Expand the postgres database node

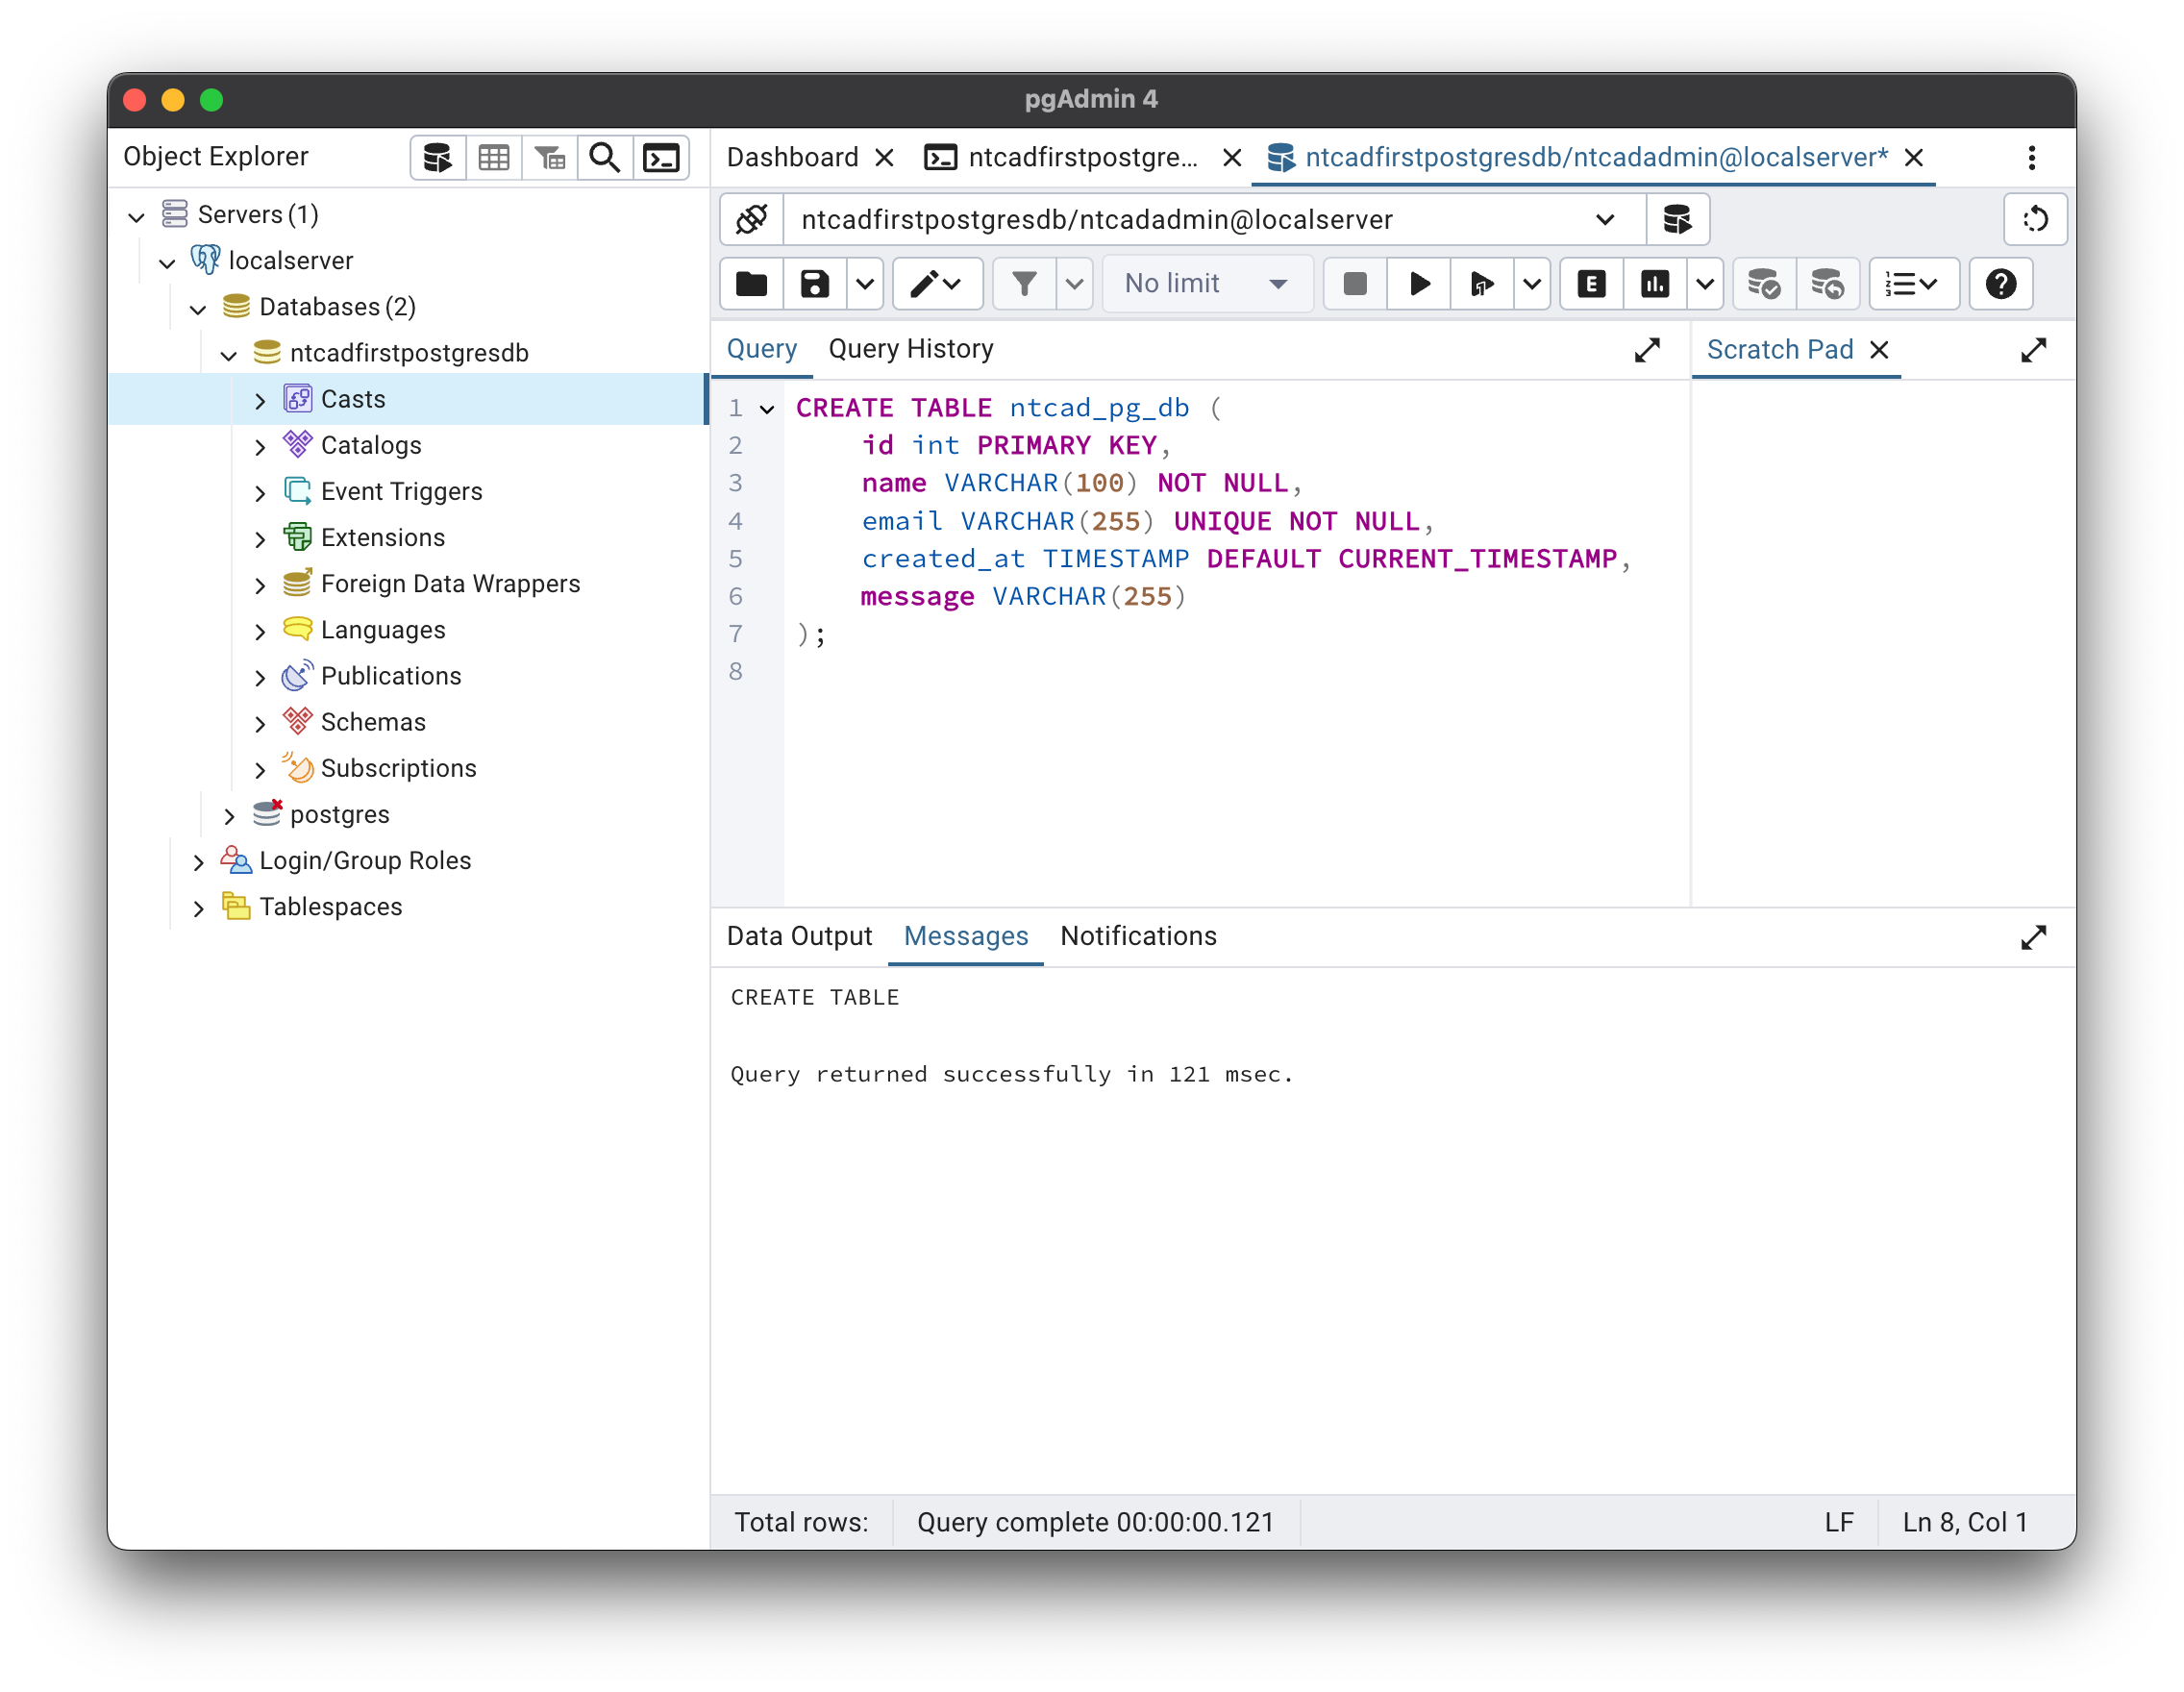pyautogui.click(x=229, y=816)
